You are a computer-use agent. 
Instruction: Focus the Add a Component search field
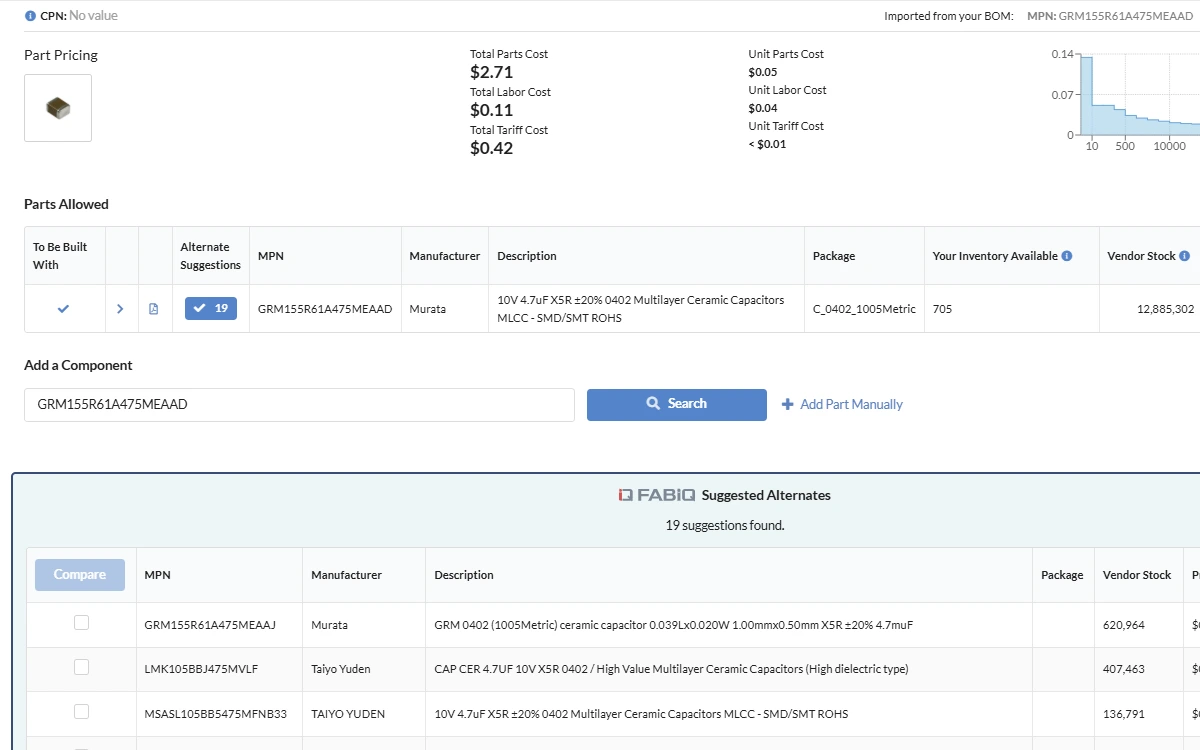(299, 405)
